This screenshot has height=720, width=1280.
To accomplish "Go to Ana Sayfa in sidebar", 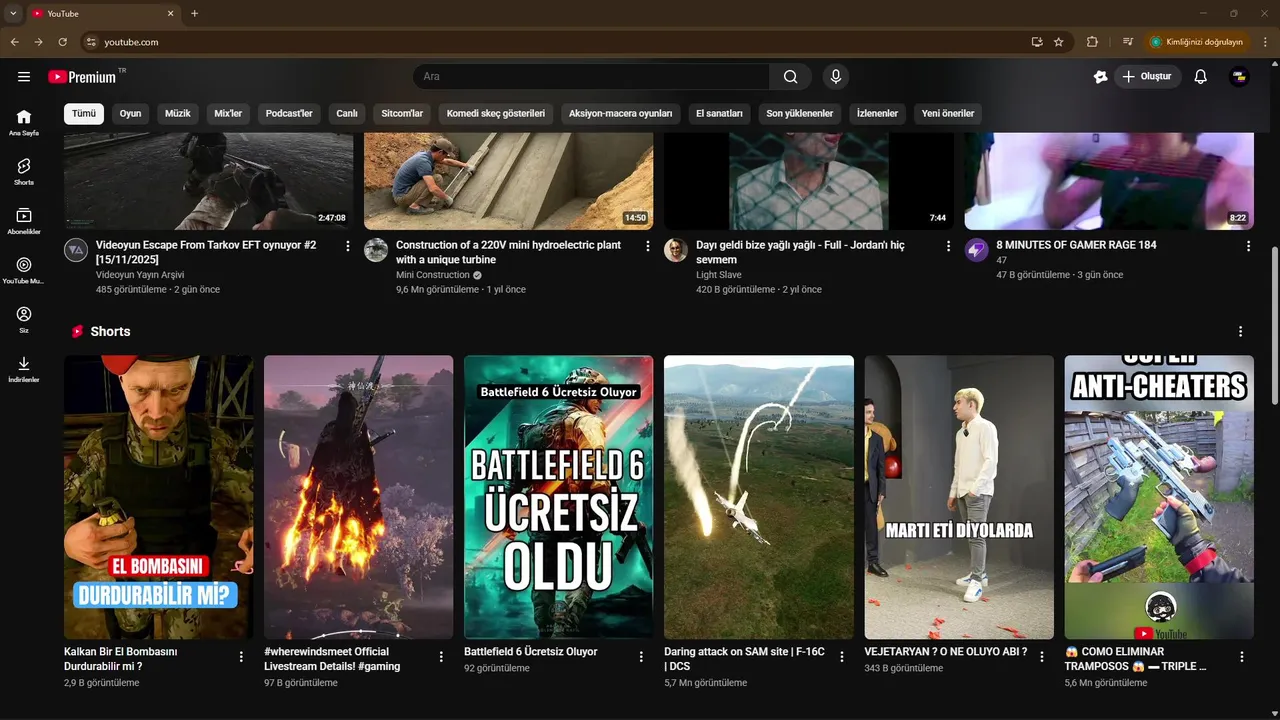I will (24, 123).
